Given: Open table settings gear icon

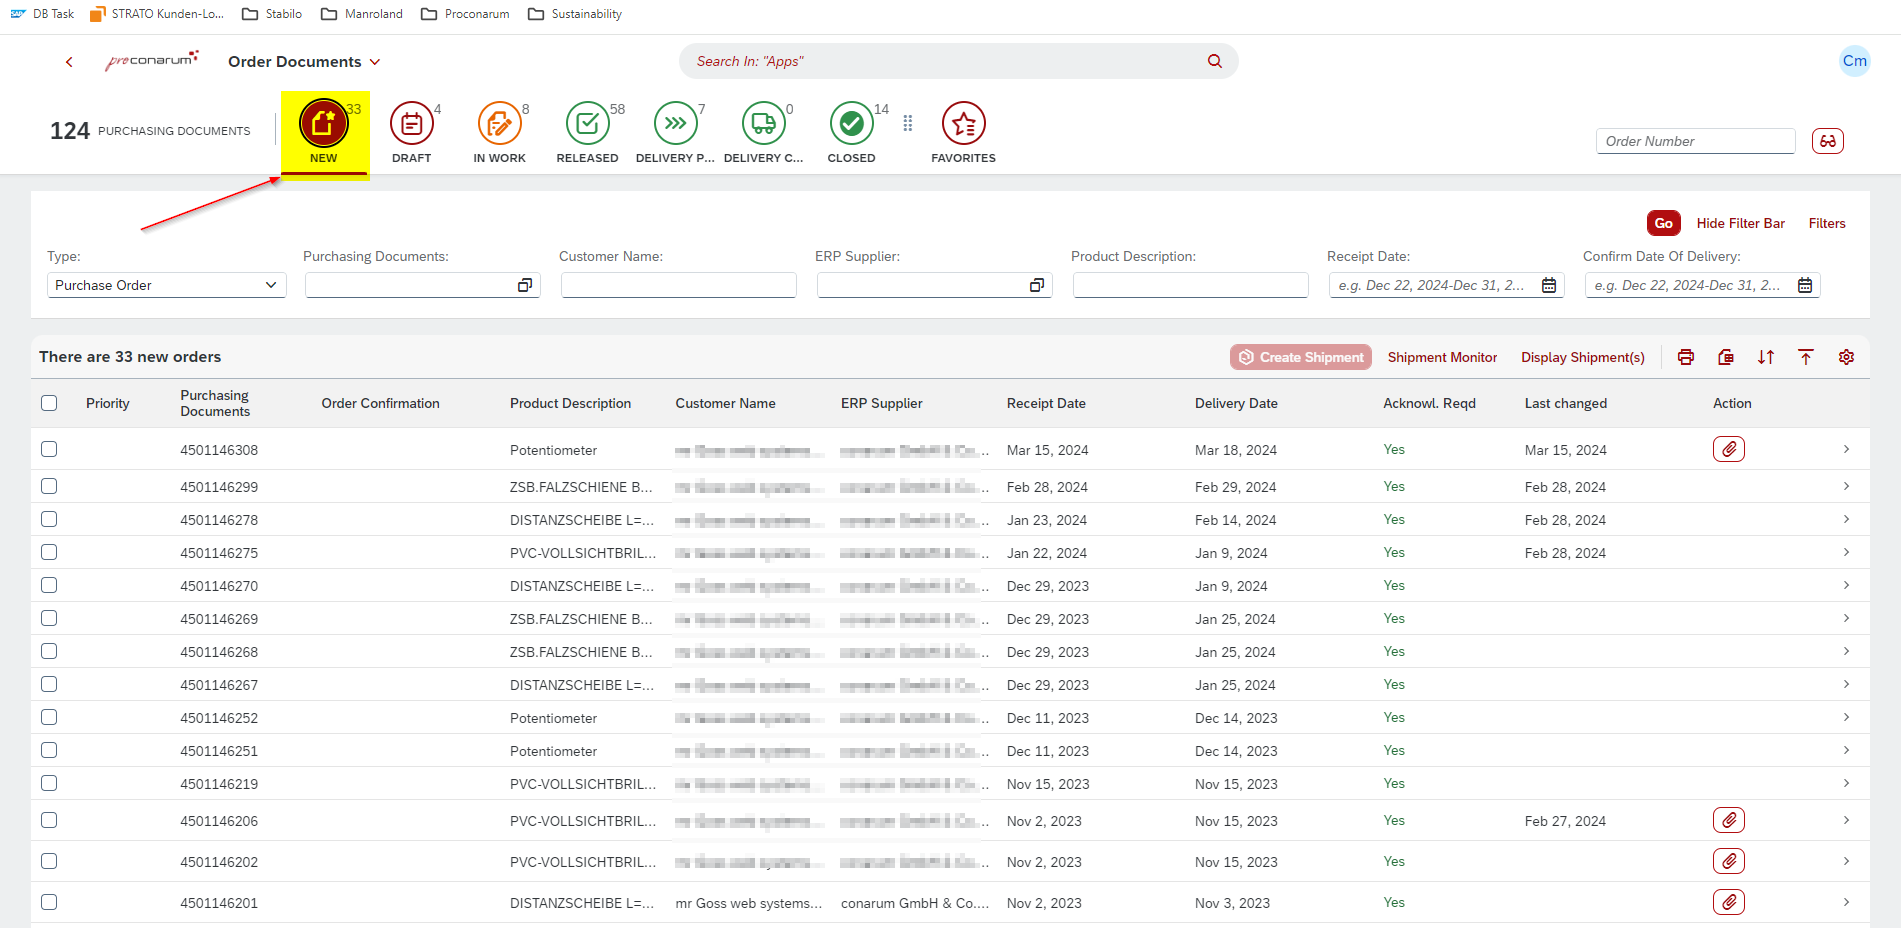Looking at the screenshot, I should pos(1846,357).
